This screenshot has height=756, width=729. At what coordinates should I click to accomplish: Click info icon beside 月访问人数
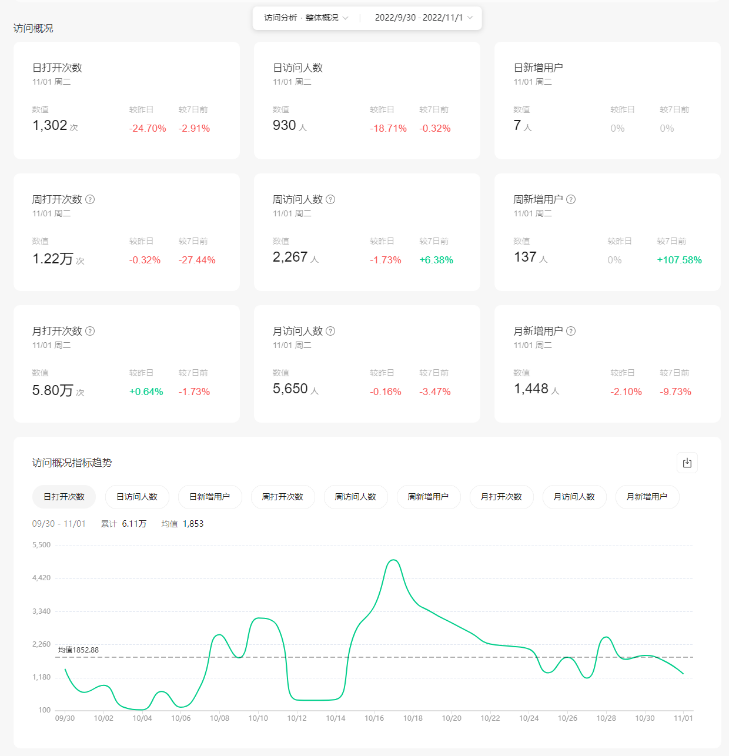331,331
